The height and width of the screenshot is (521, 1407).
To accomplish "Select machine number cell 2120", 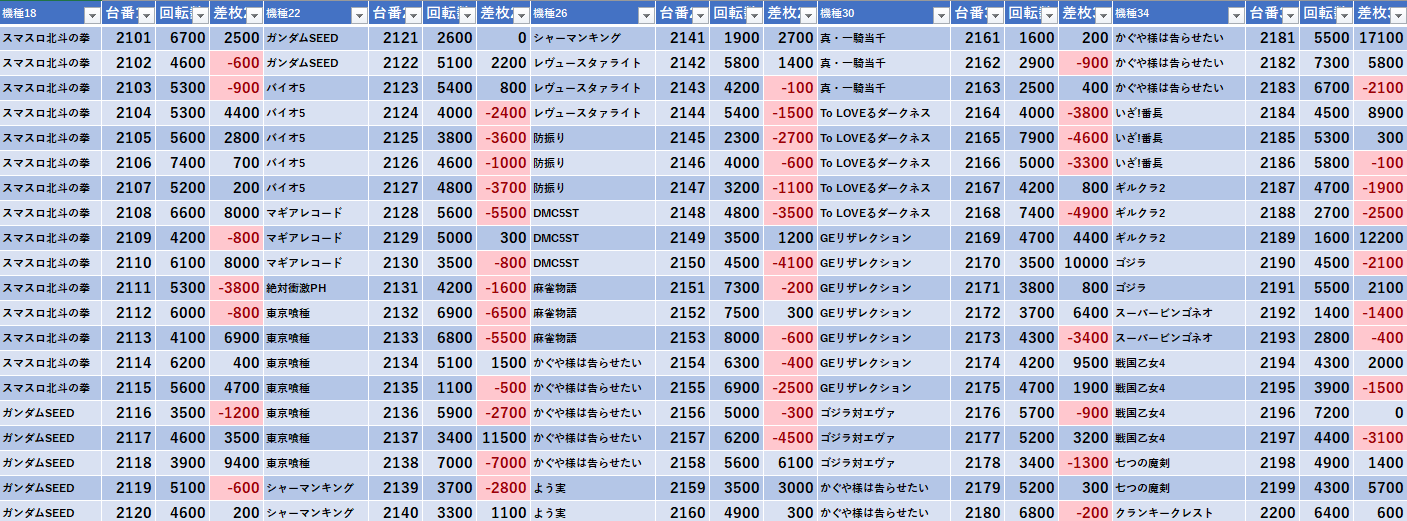I will (x=129, y=513).
